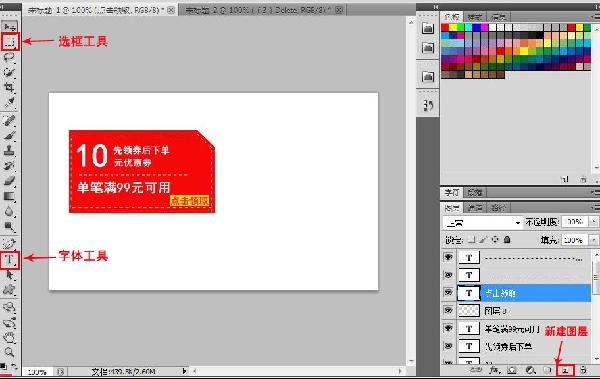The height and width of the screenshot is (379, 600).
Task: Close the second document tab
Action: pyautogui.click(x=339, y=10)
